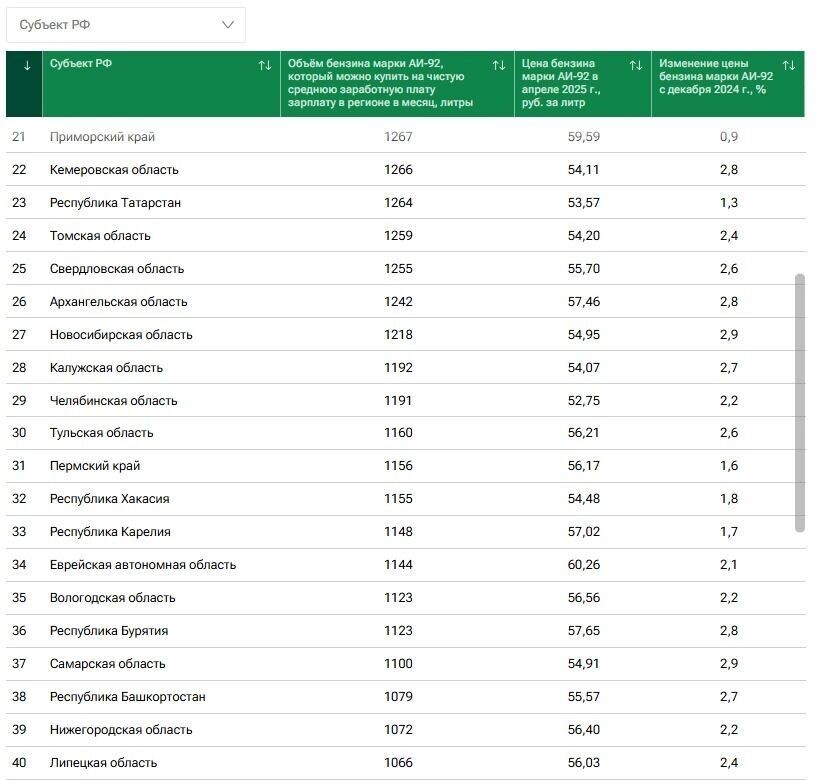Click price value 54,95
The image size is (817, 780).
[584, 335]
